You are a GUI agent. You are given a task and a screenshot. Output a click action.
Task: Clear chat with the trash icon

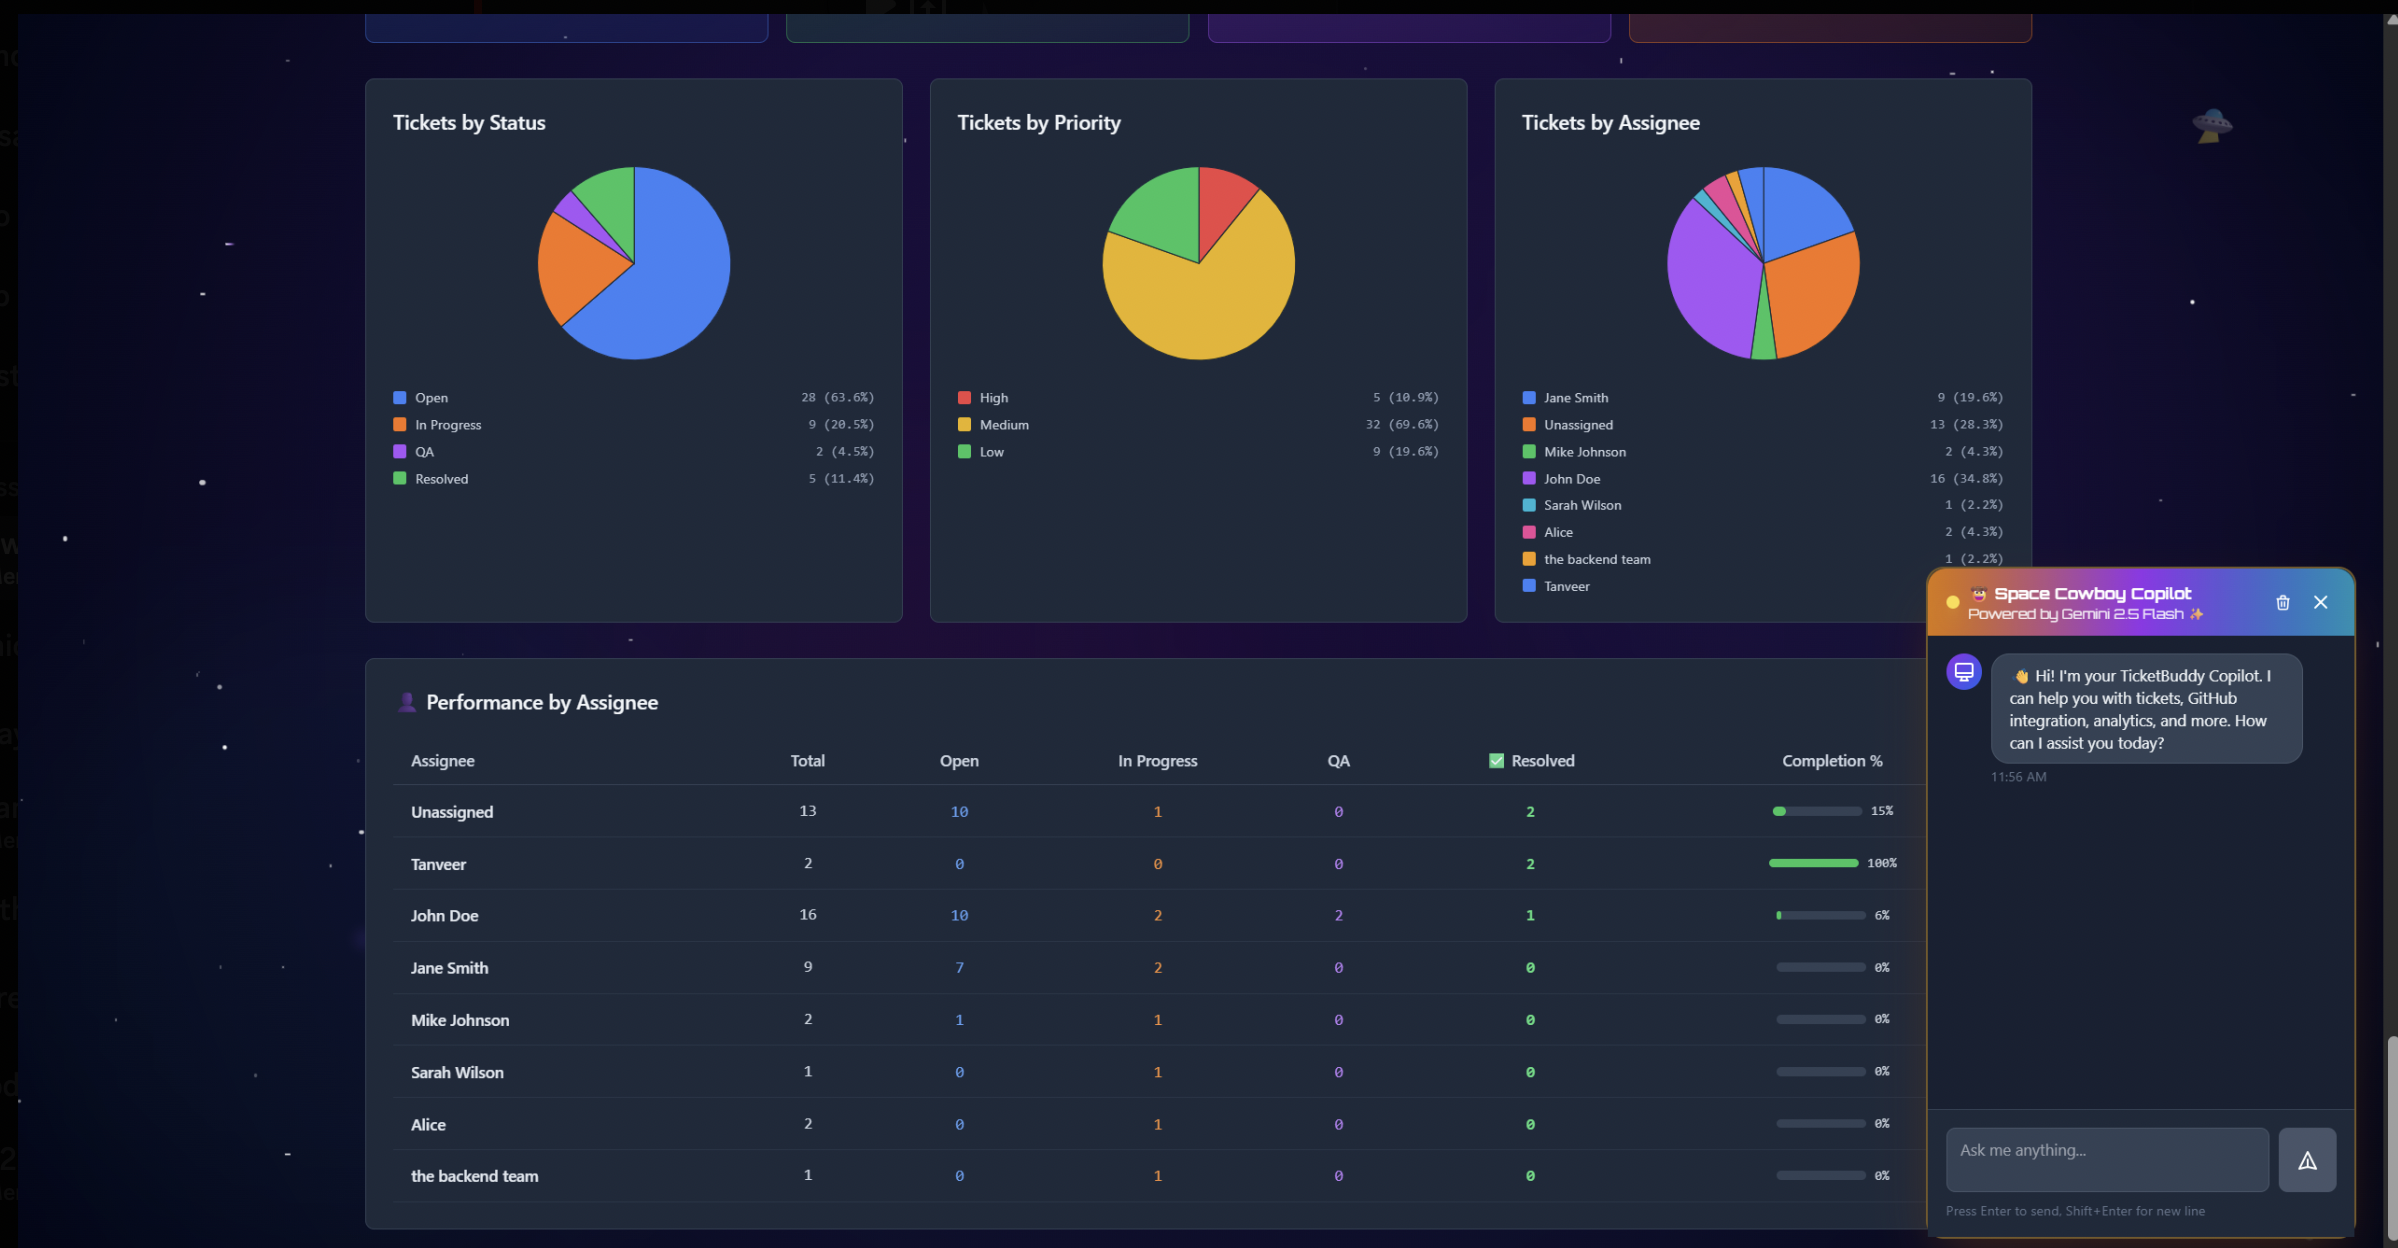tap(2282, 602)
